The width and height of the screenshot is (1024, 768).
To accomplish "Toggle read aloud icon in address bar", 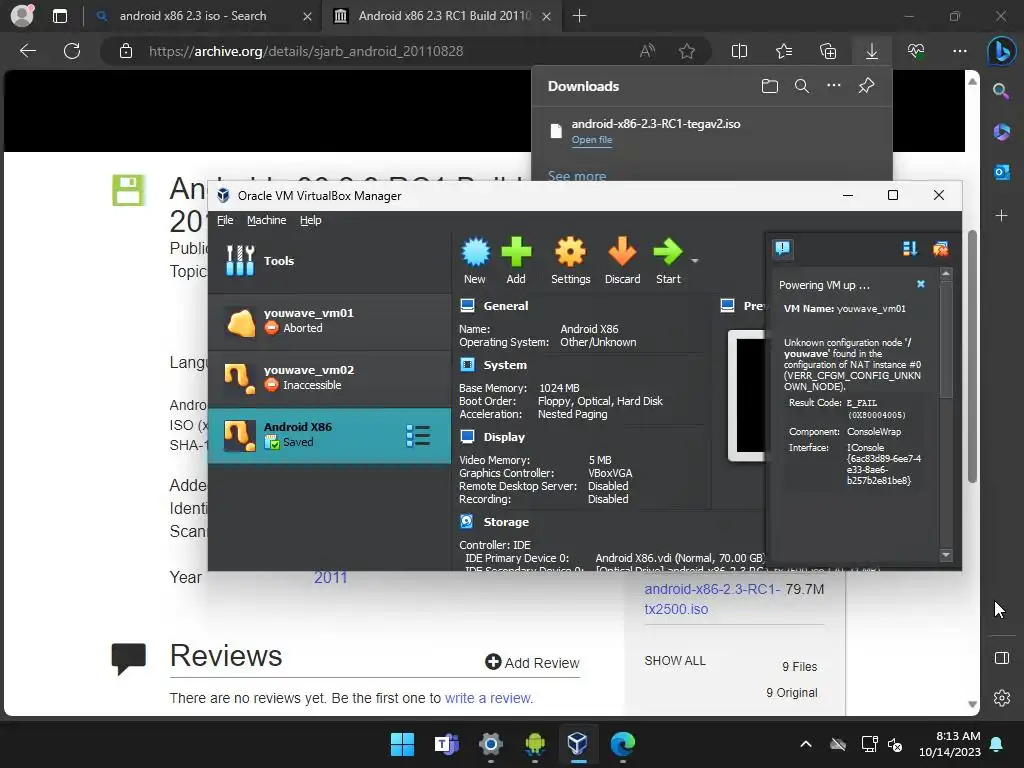I will click(647, 51).
